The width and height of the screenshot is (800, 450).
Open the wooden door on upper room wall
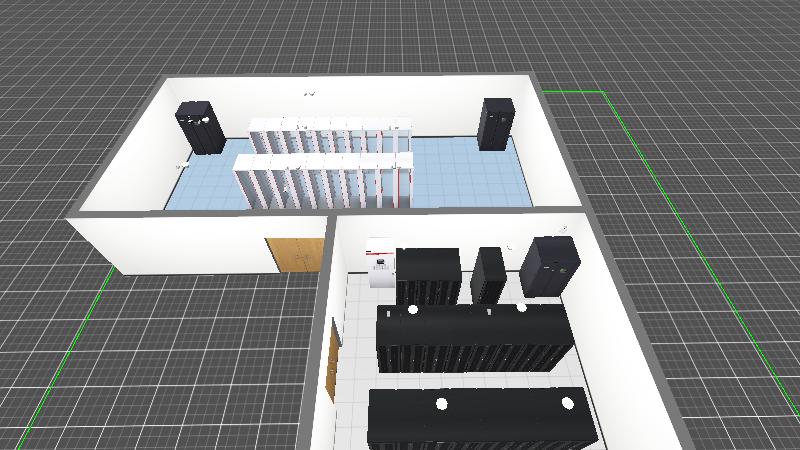[292, 254]
